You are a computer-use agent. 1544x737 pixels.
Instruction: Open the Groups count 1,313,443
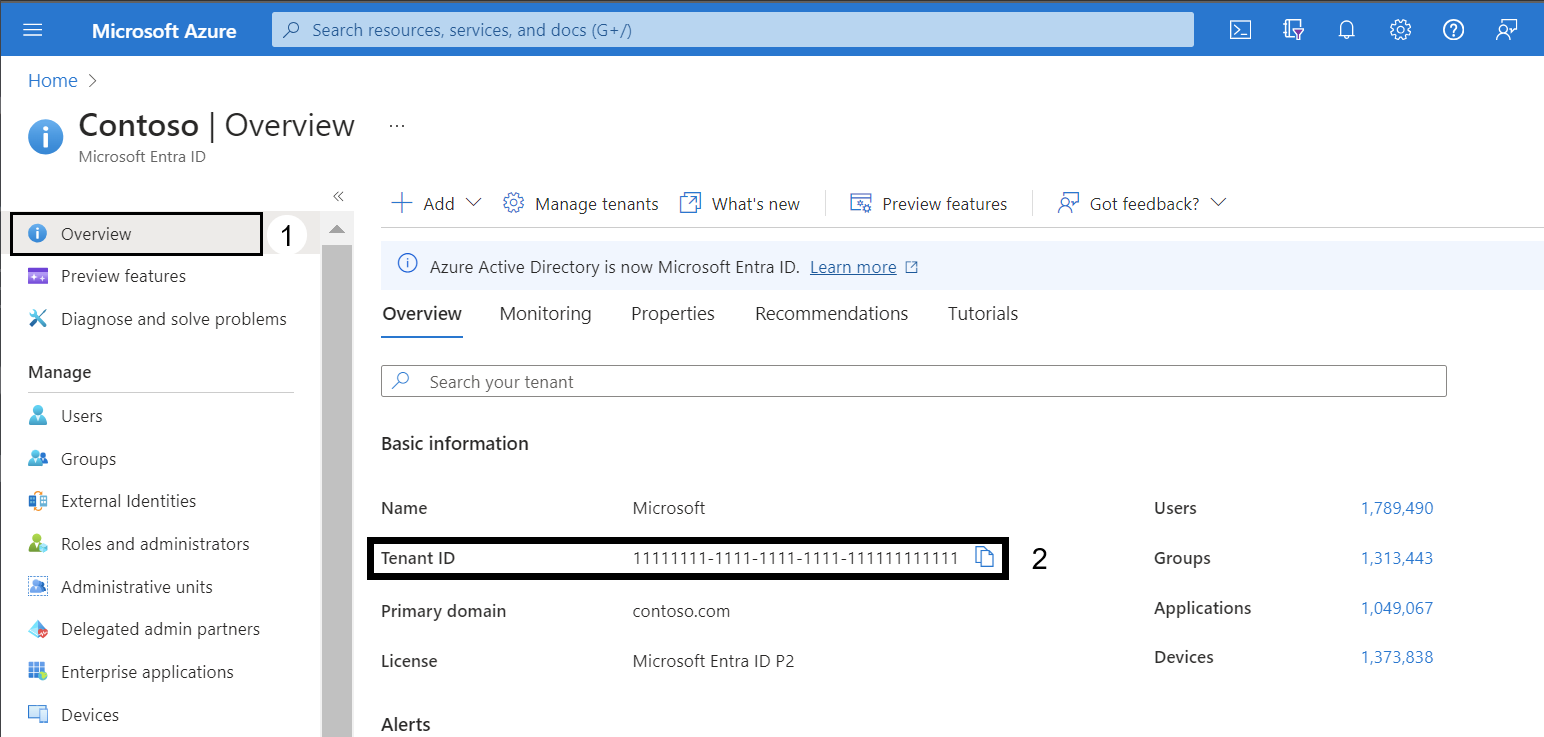[x=1397, y=558]
